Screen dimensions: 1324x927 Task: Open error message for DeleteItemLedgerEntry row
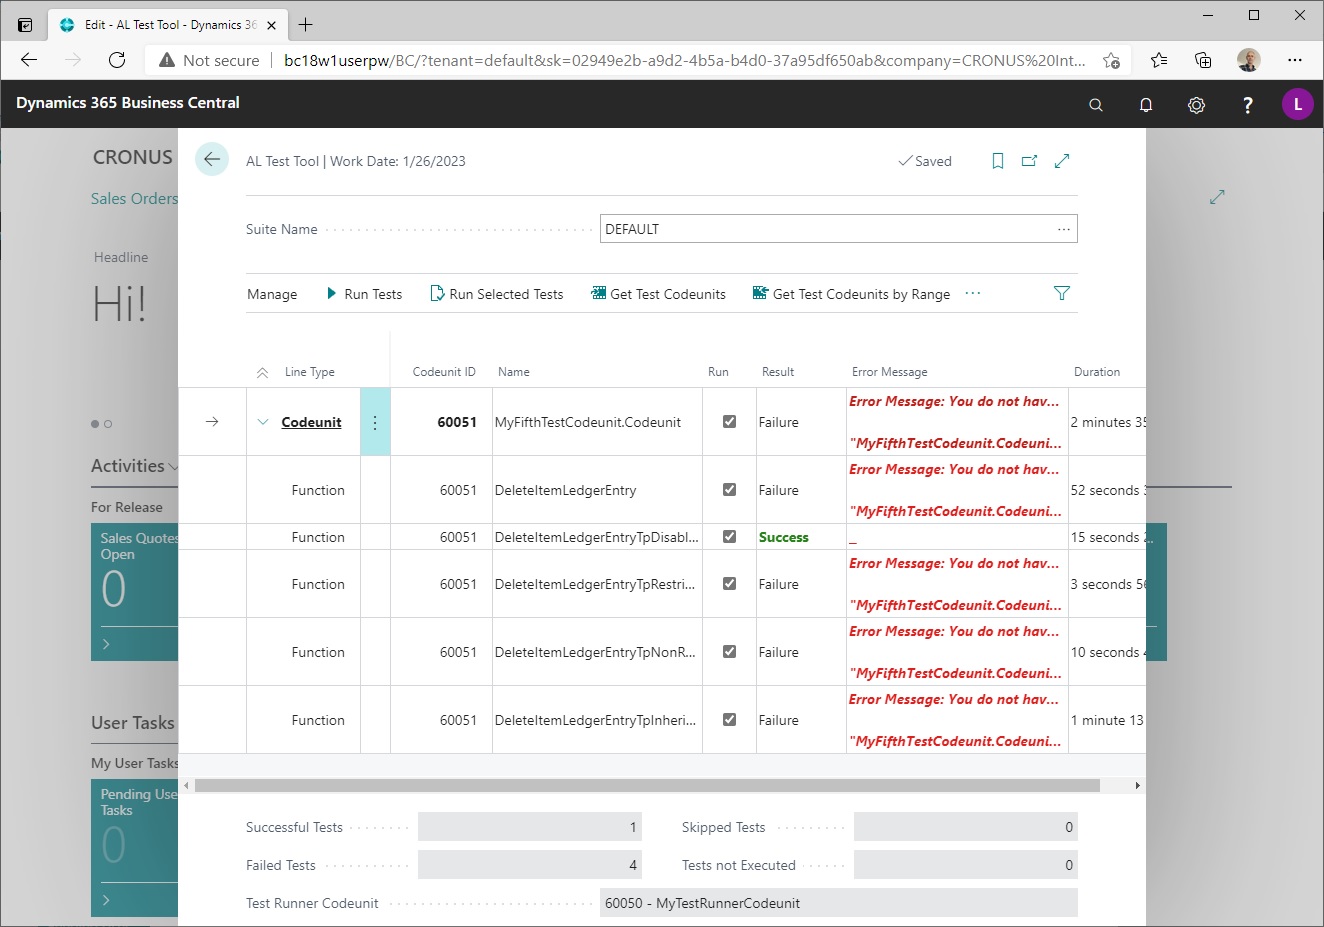(955, 490)
